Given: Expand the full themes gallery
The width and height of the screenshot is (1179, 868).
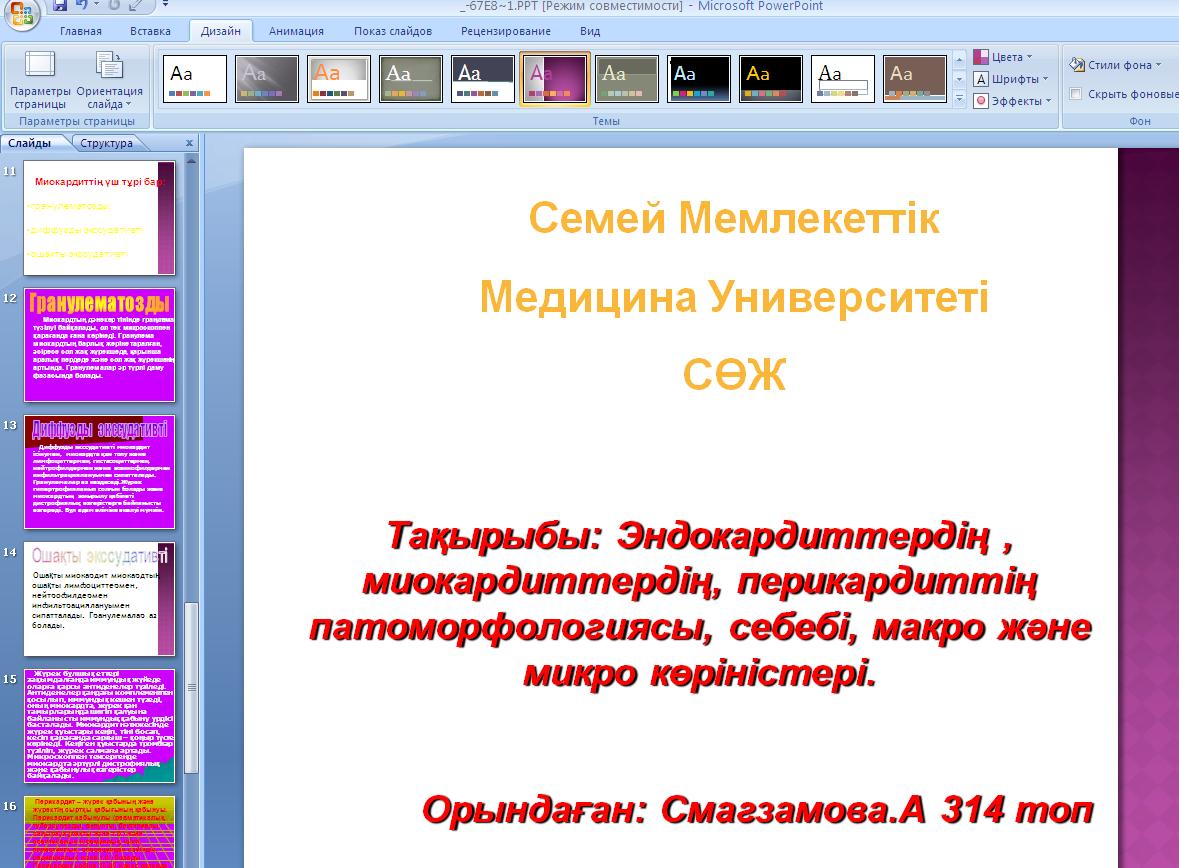Looking at the screenshot, I should point(959,99).
